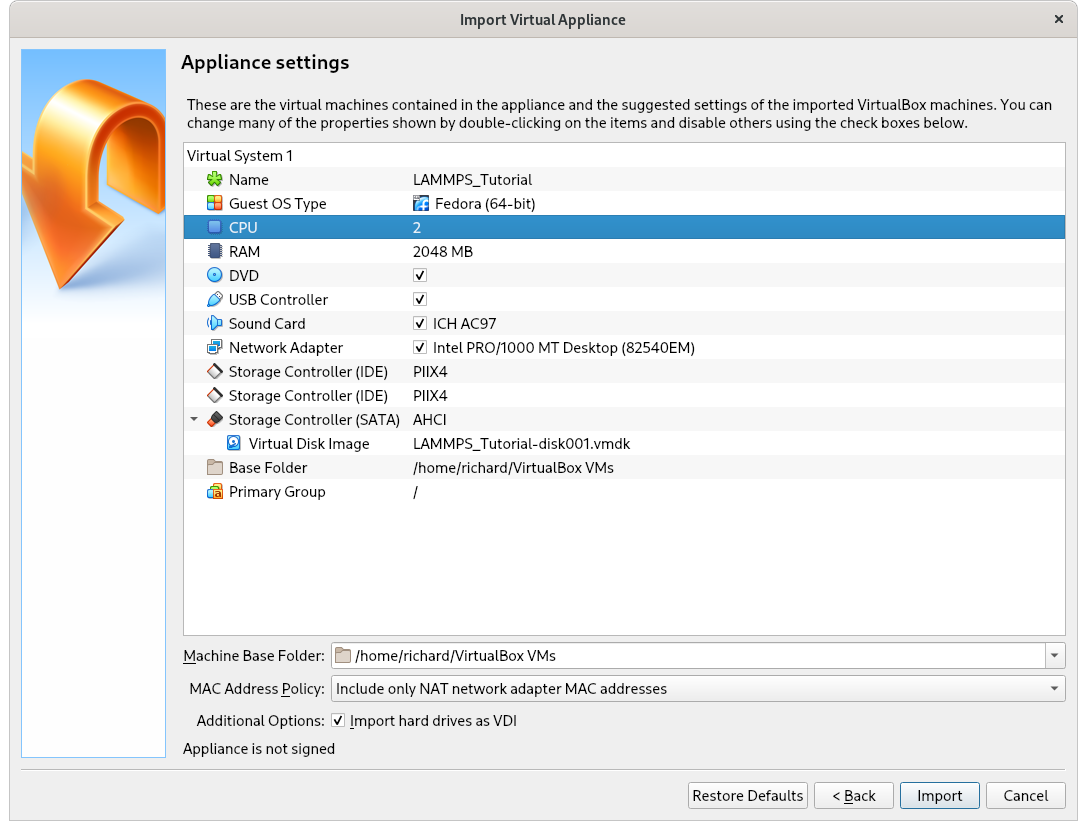The height and width of the screenshot is (830, 1087).
Task: Select the 2048 MB RAM value
Action: pos(443,251)
